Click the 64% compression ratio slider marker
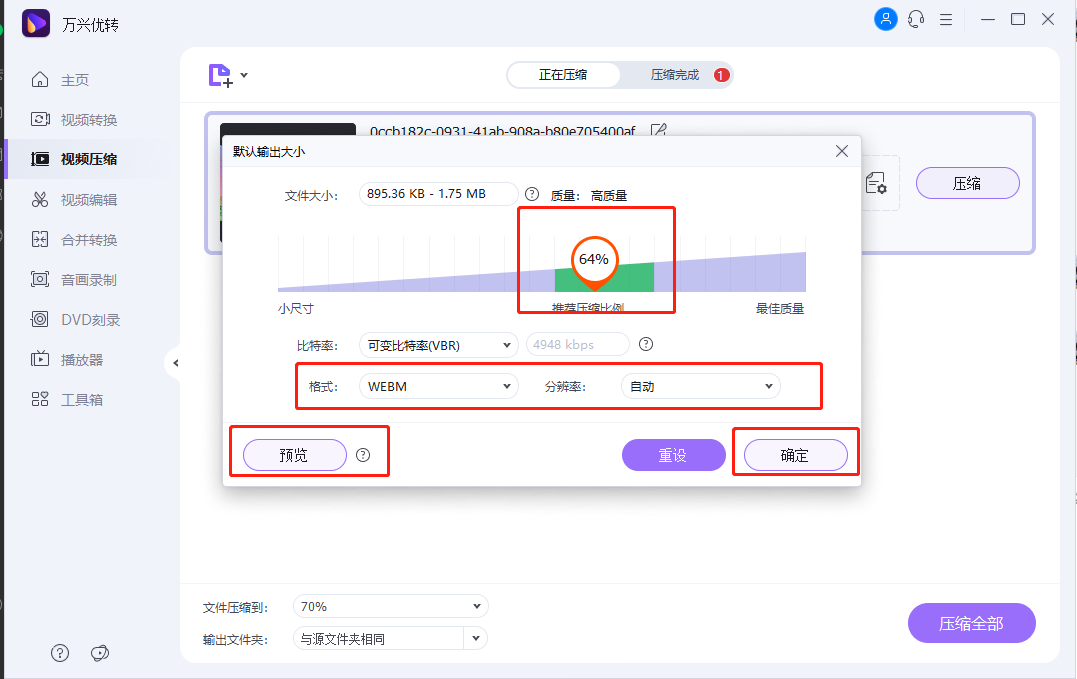The image size is (1077, 679). (x=594, y=259)
